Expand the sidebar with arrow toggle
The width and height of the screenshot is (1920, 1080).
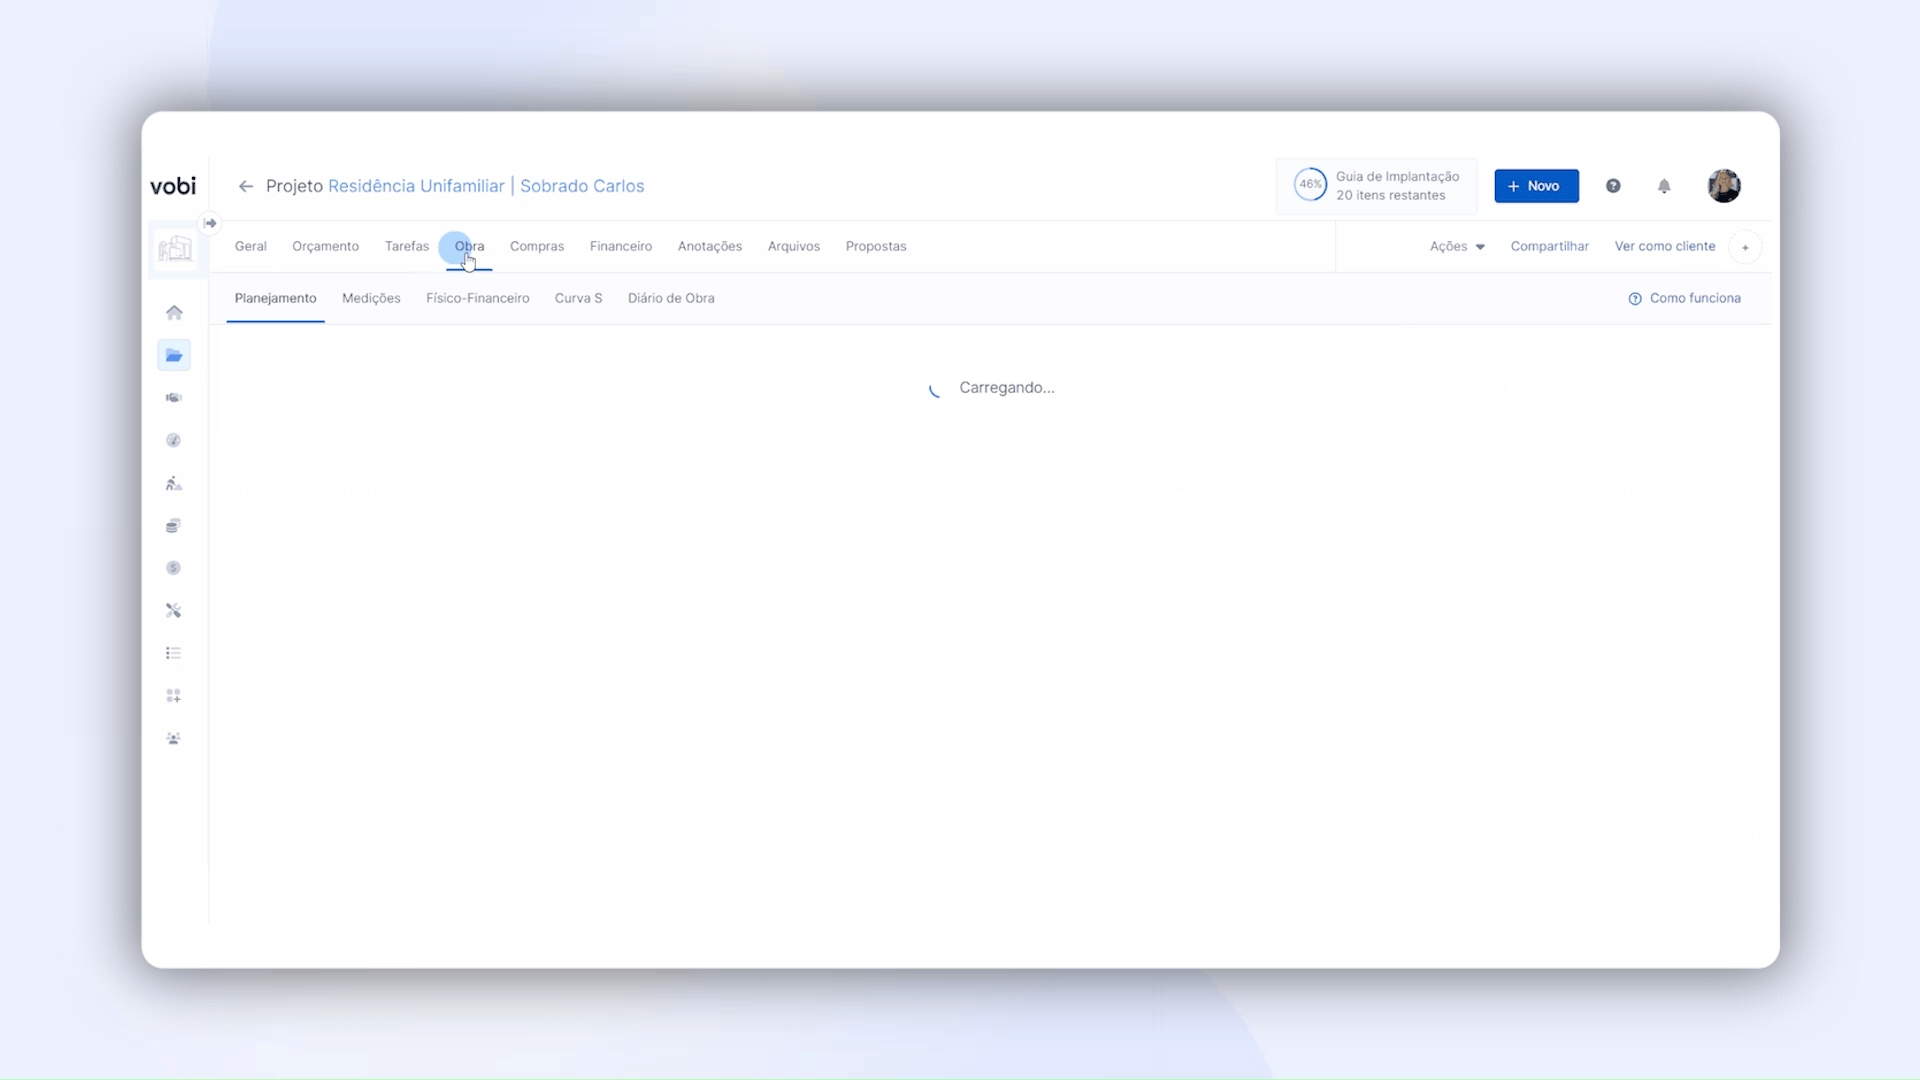tap(210, 223)
